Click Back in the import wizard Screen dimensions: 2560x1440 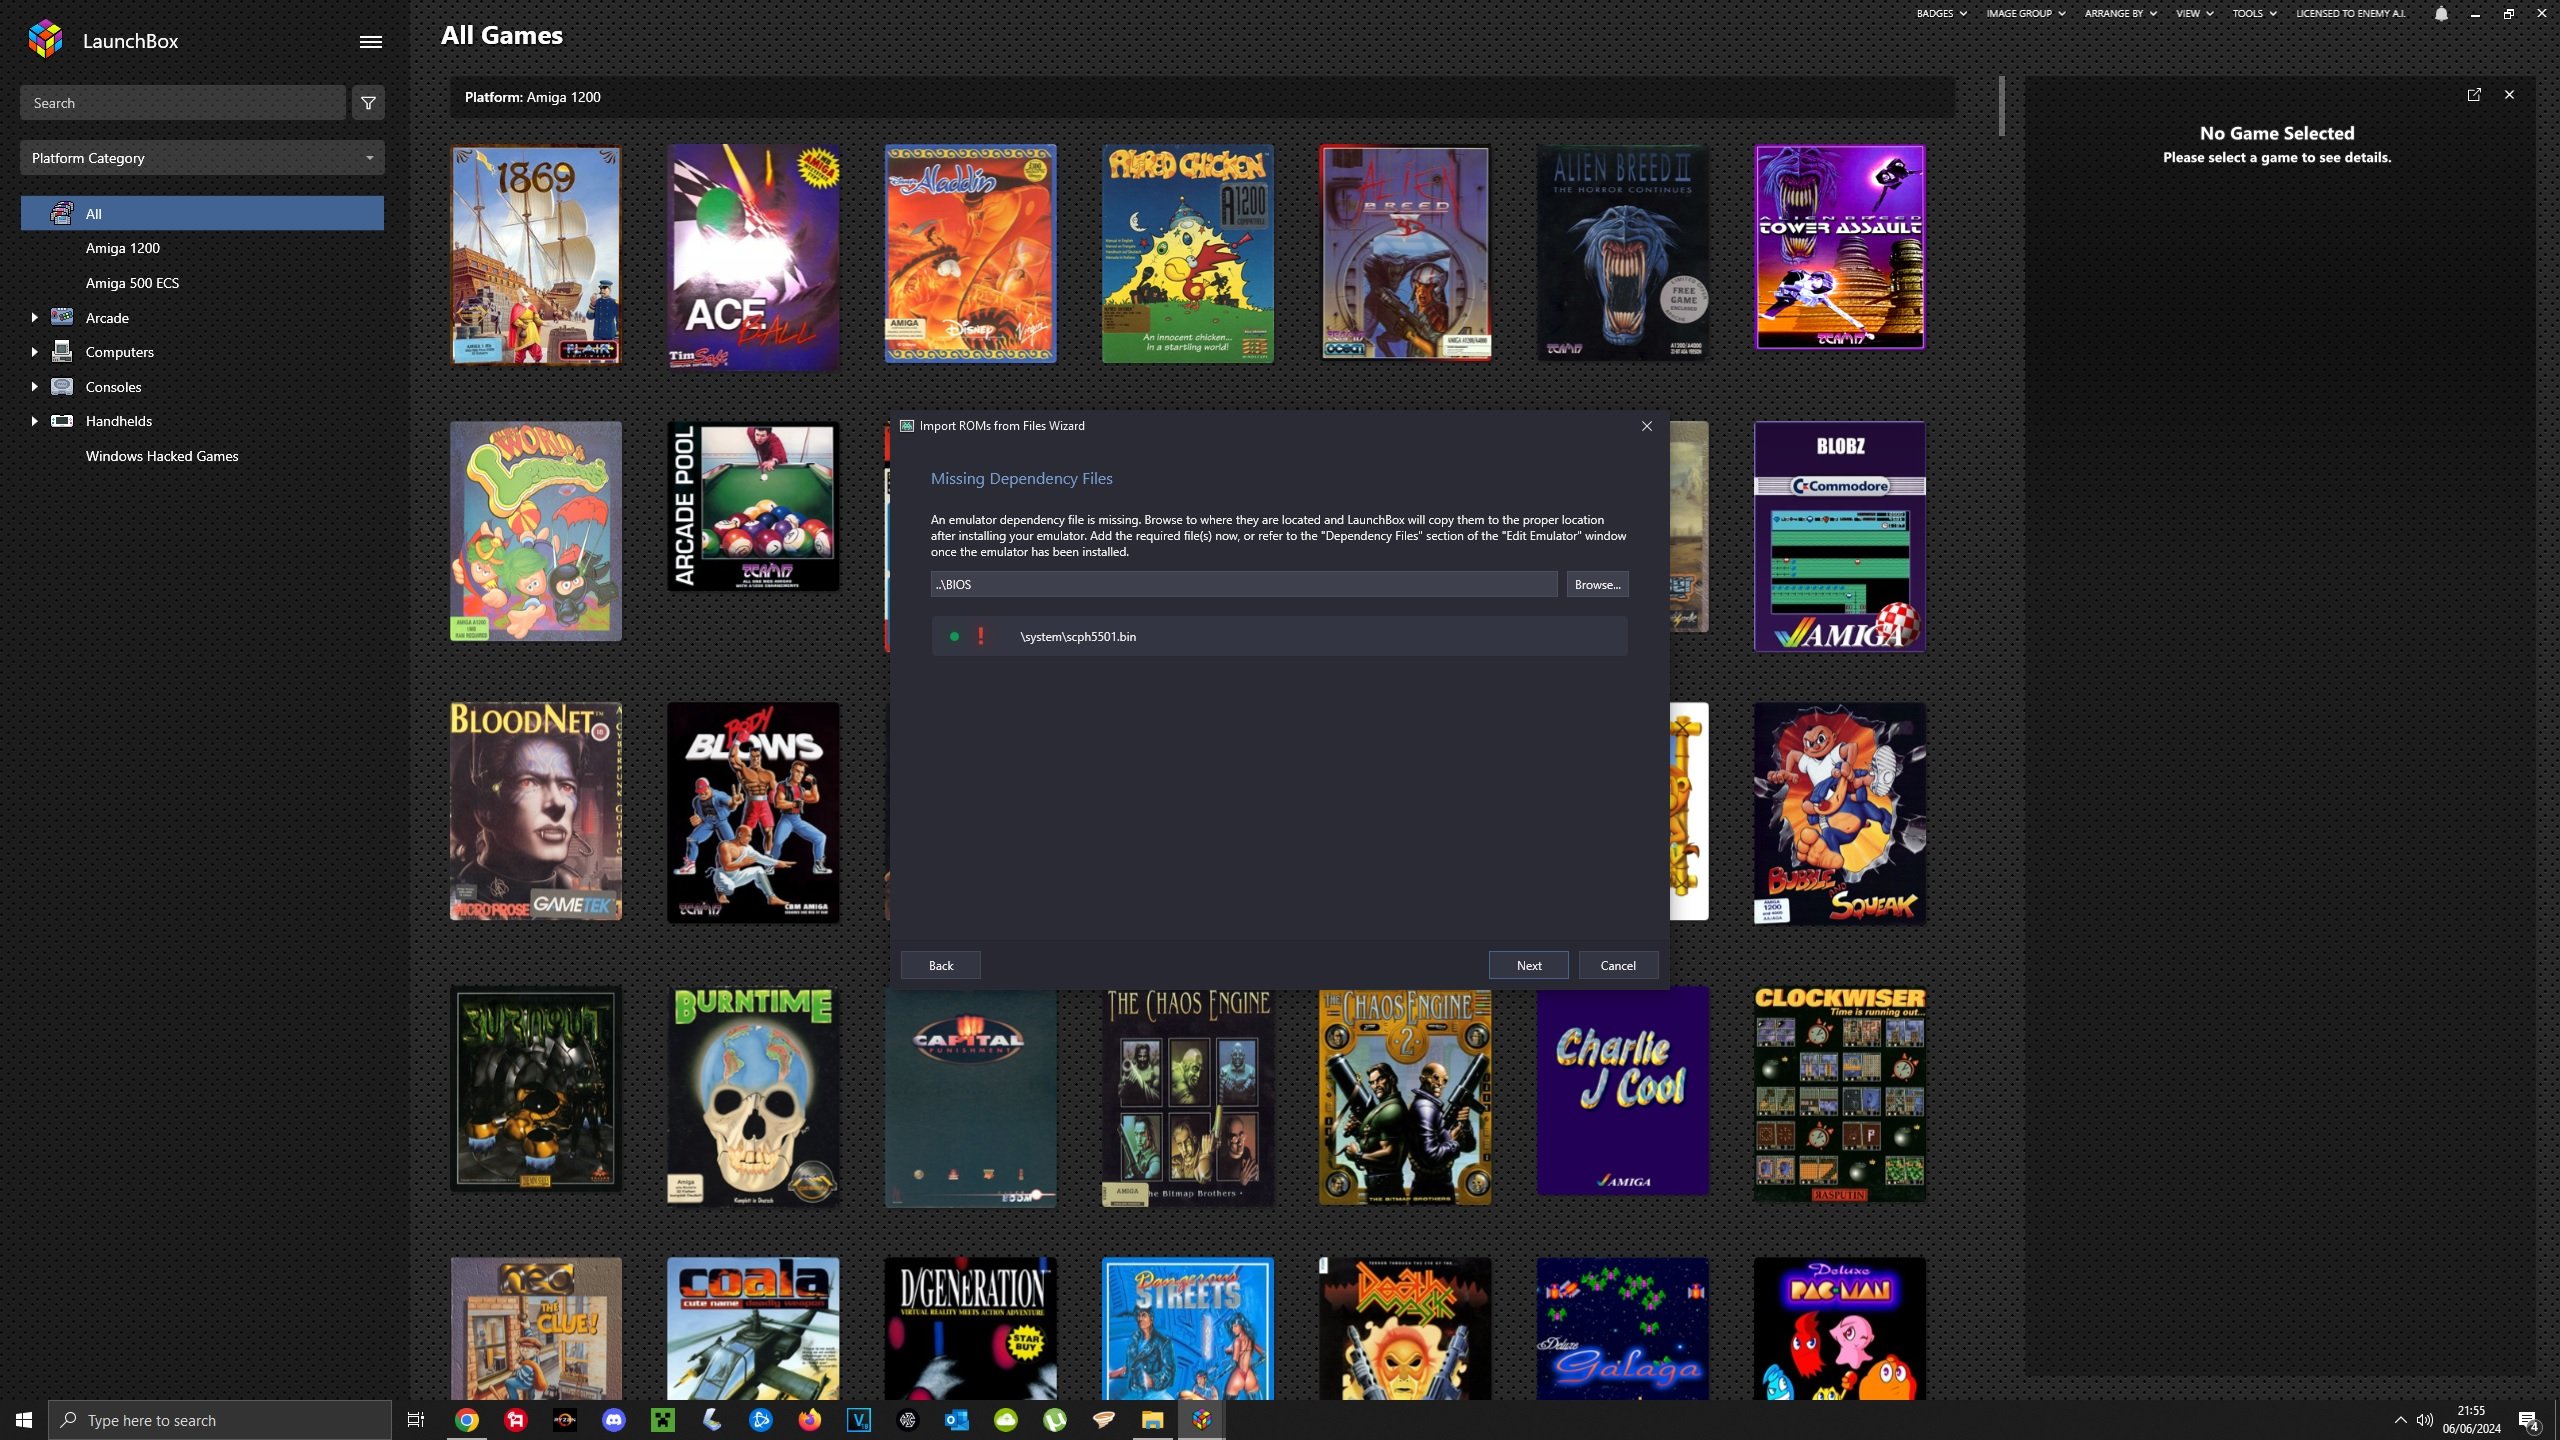[940, 965]
